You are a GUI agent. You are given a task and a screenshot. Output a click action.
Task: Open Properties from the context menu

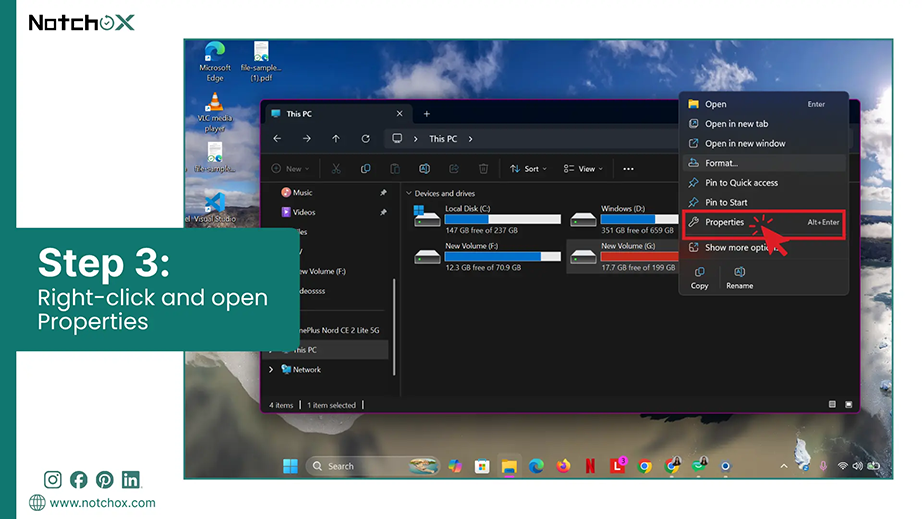tap(764, 223)
